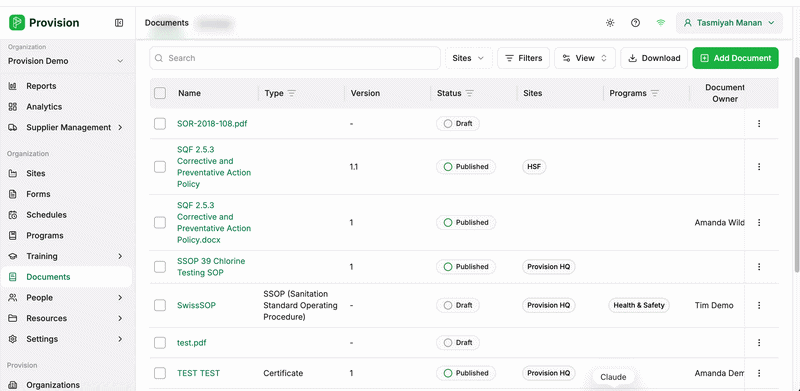Open the Tasmiyah Manan user menu

coord(729,23)
